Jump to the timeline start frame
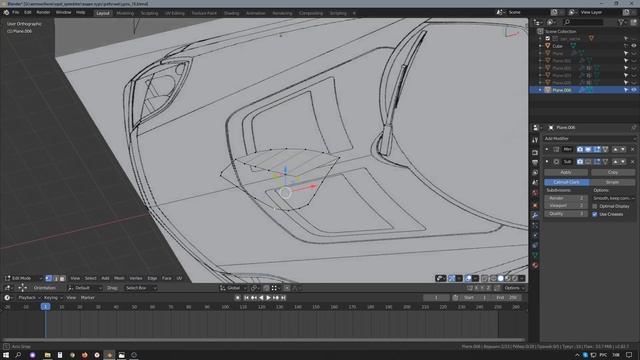This screenshot has width=640, height=360. pyautogui.click(x=246, y=298)
